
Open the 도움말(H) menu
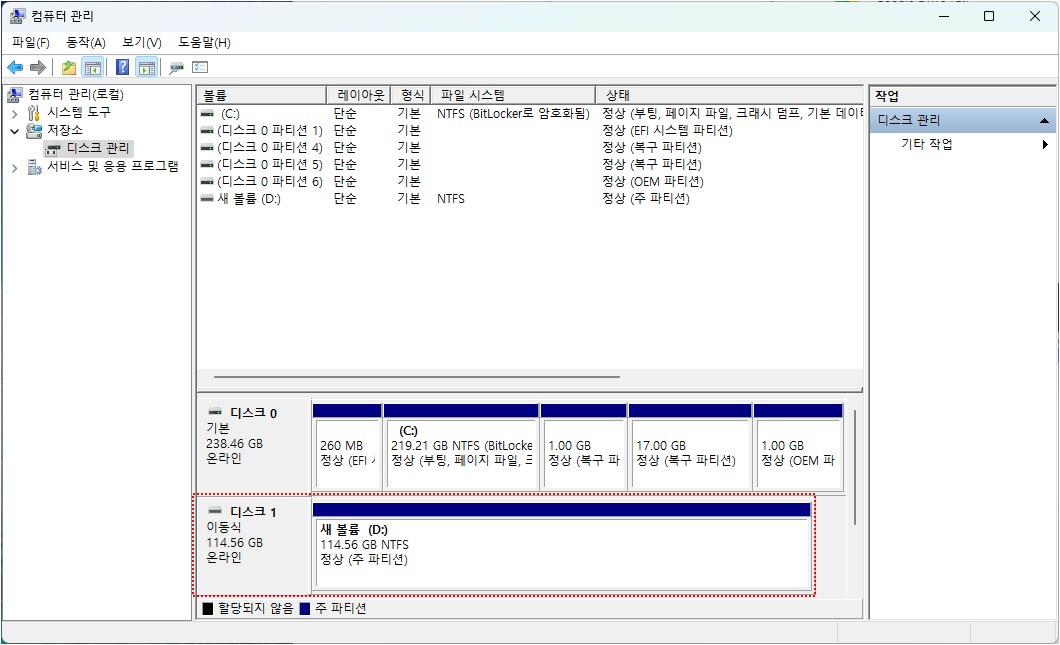coord(204,43)
